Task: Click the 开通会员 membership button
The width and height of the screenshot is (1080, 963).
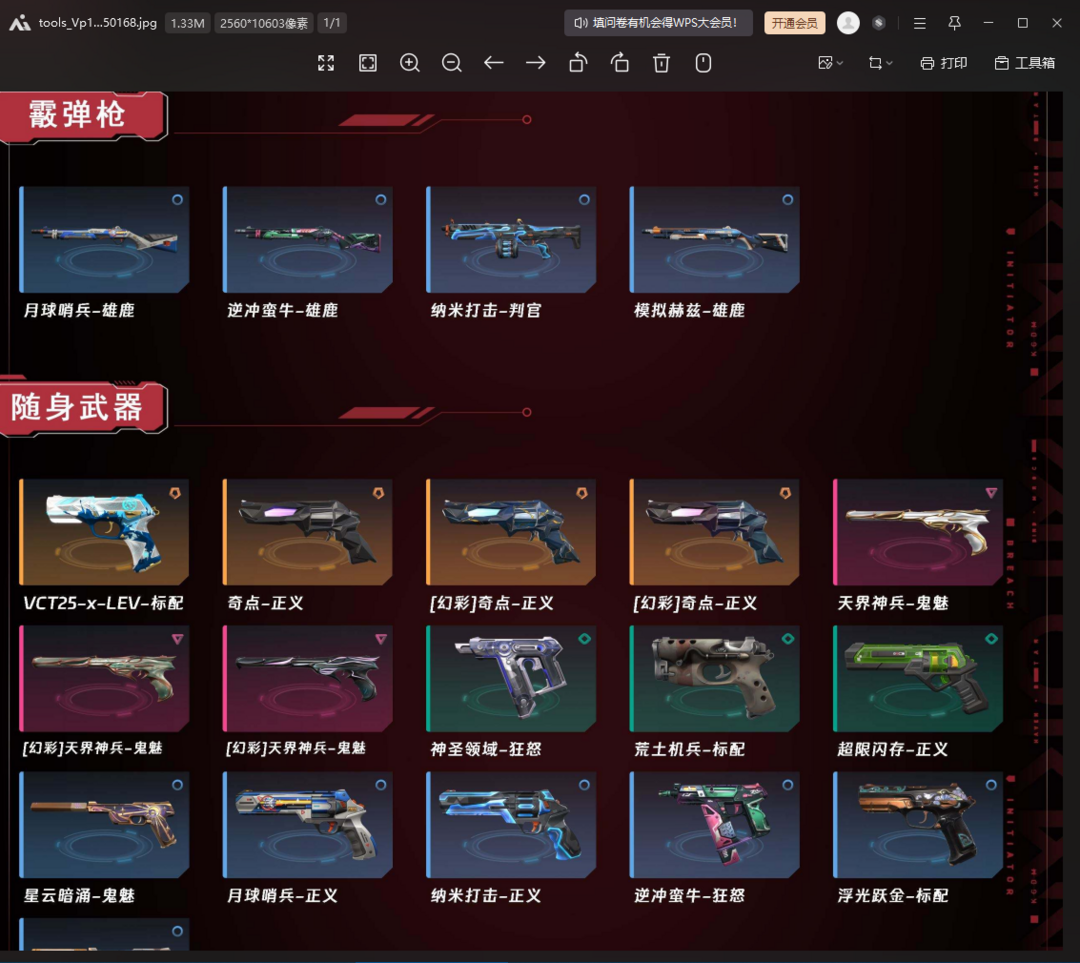Action: tap(795, 23)
